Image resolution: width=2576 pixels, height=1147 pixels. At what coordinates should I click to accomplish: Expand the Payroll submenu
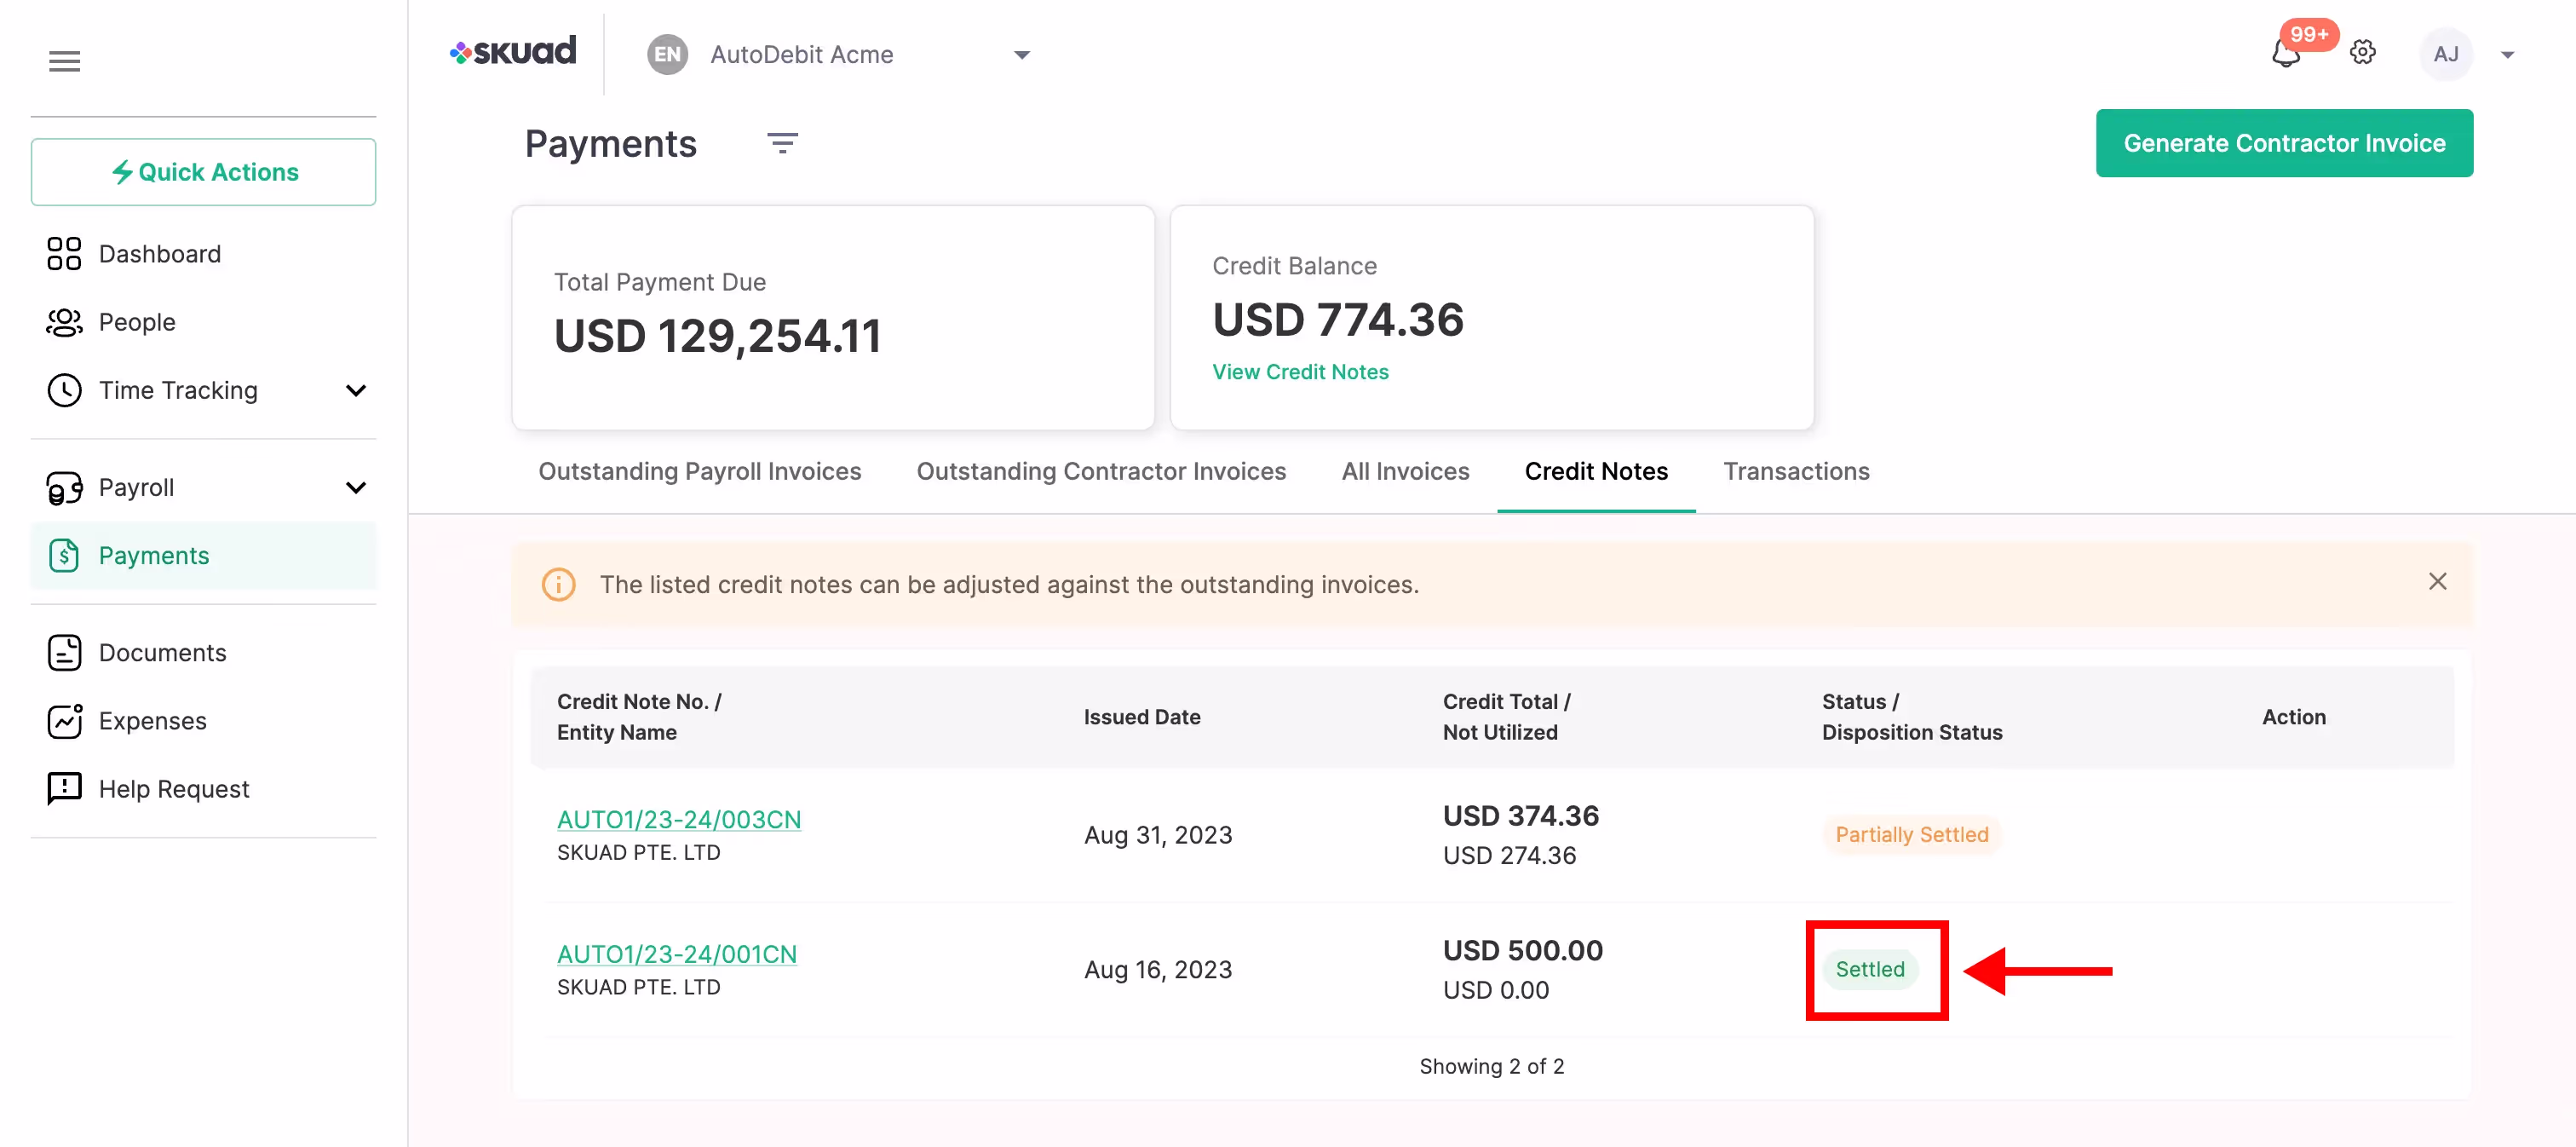356,487
